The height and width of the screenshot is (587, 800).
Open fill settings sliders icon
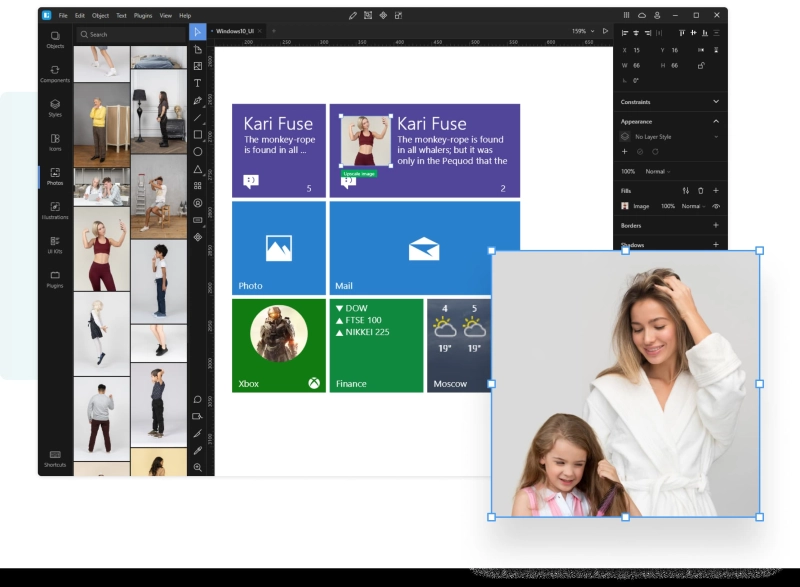coord(686,191)
